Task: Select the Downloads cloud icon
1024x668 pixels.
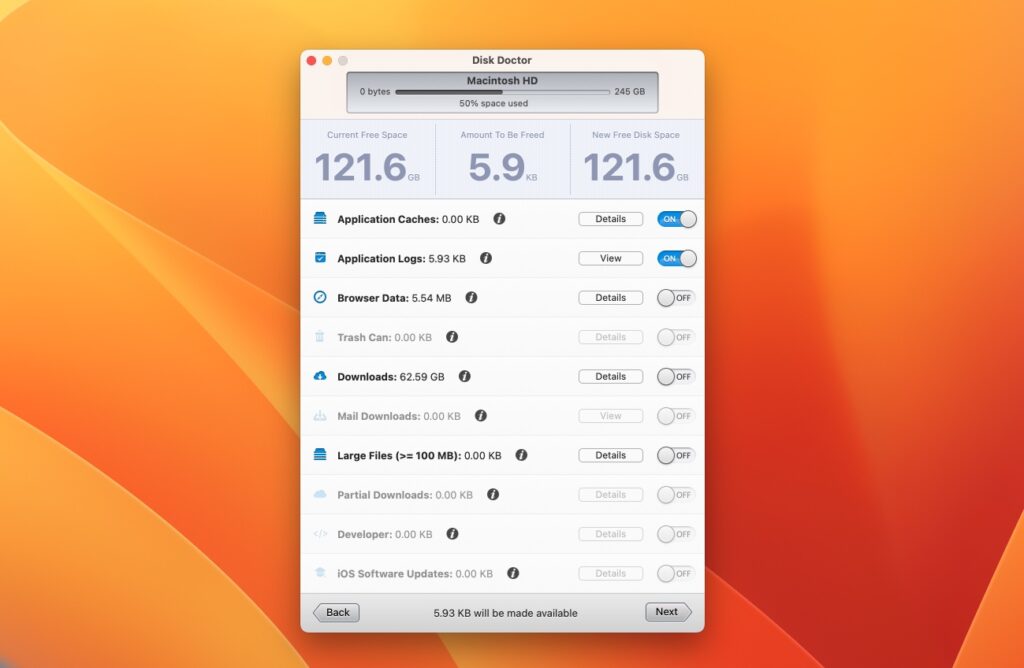Action: (322, 376)
